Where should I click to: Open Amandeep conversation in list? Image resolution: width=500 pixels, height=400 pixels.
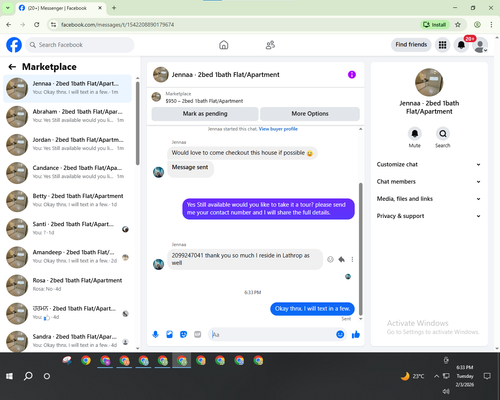pos(67,257)
